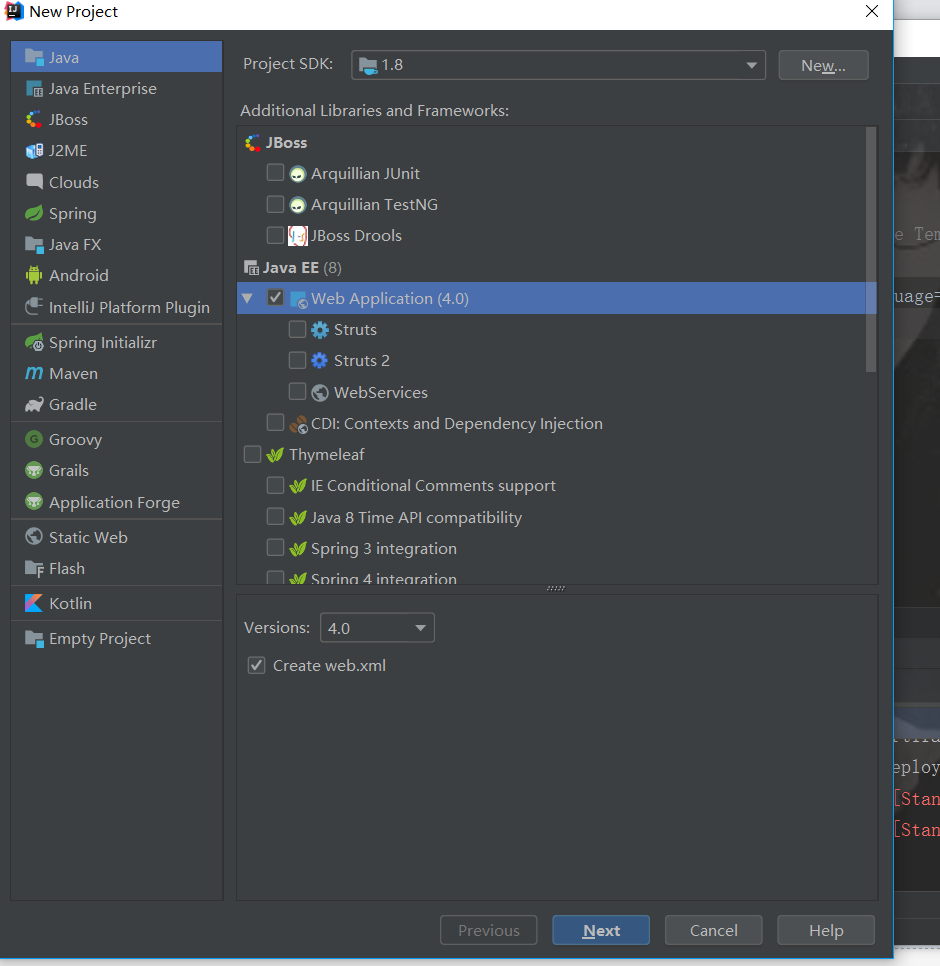The height and width of the screenshot is (966, 940).
Task: Click the Struts gear icon
Action: click(320, 330)
